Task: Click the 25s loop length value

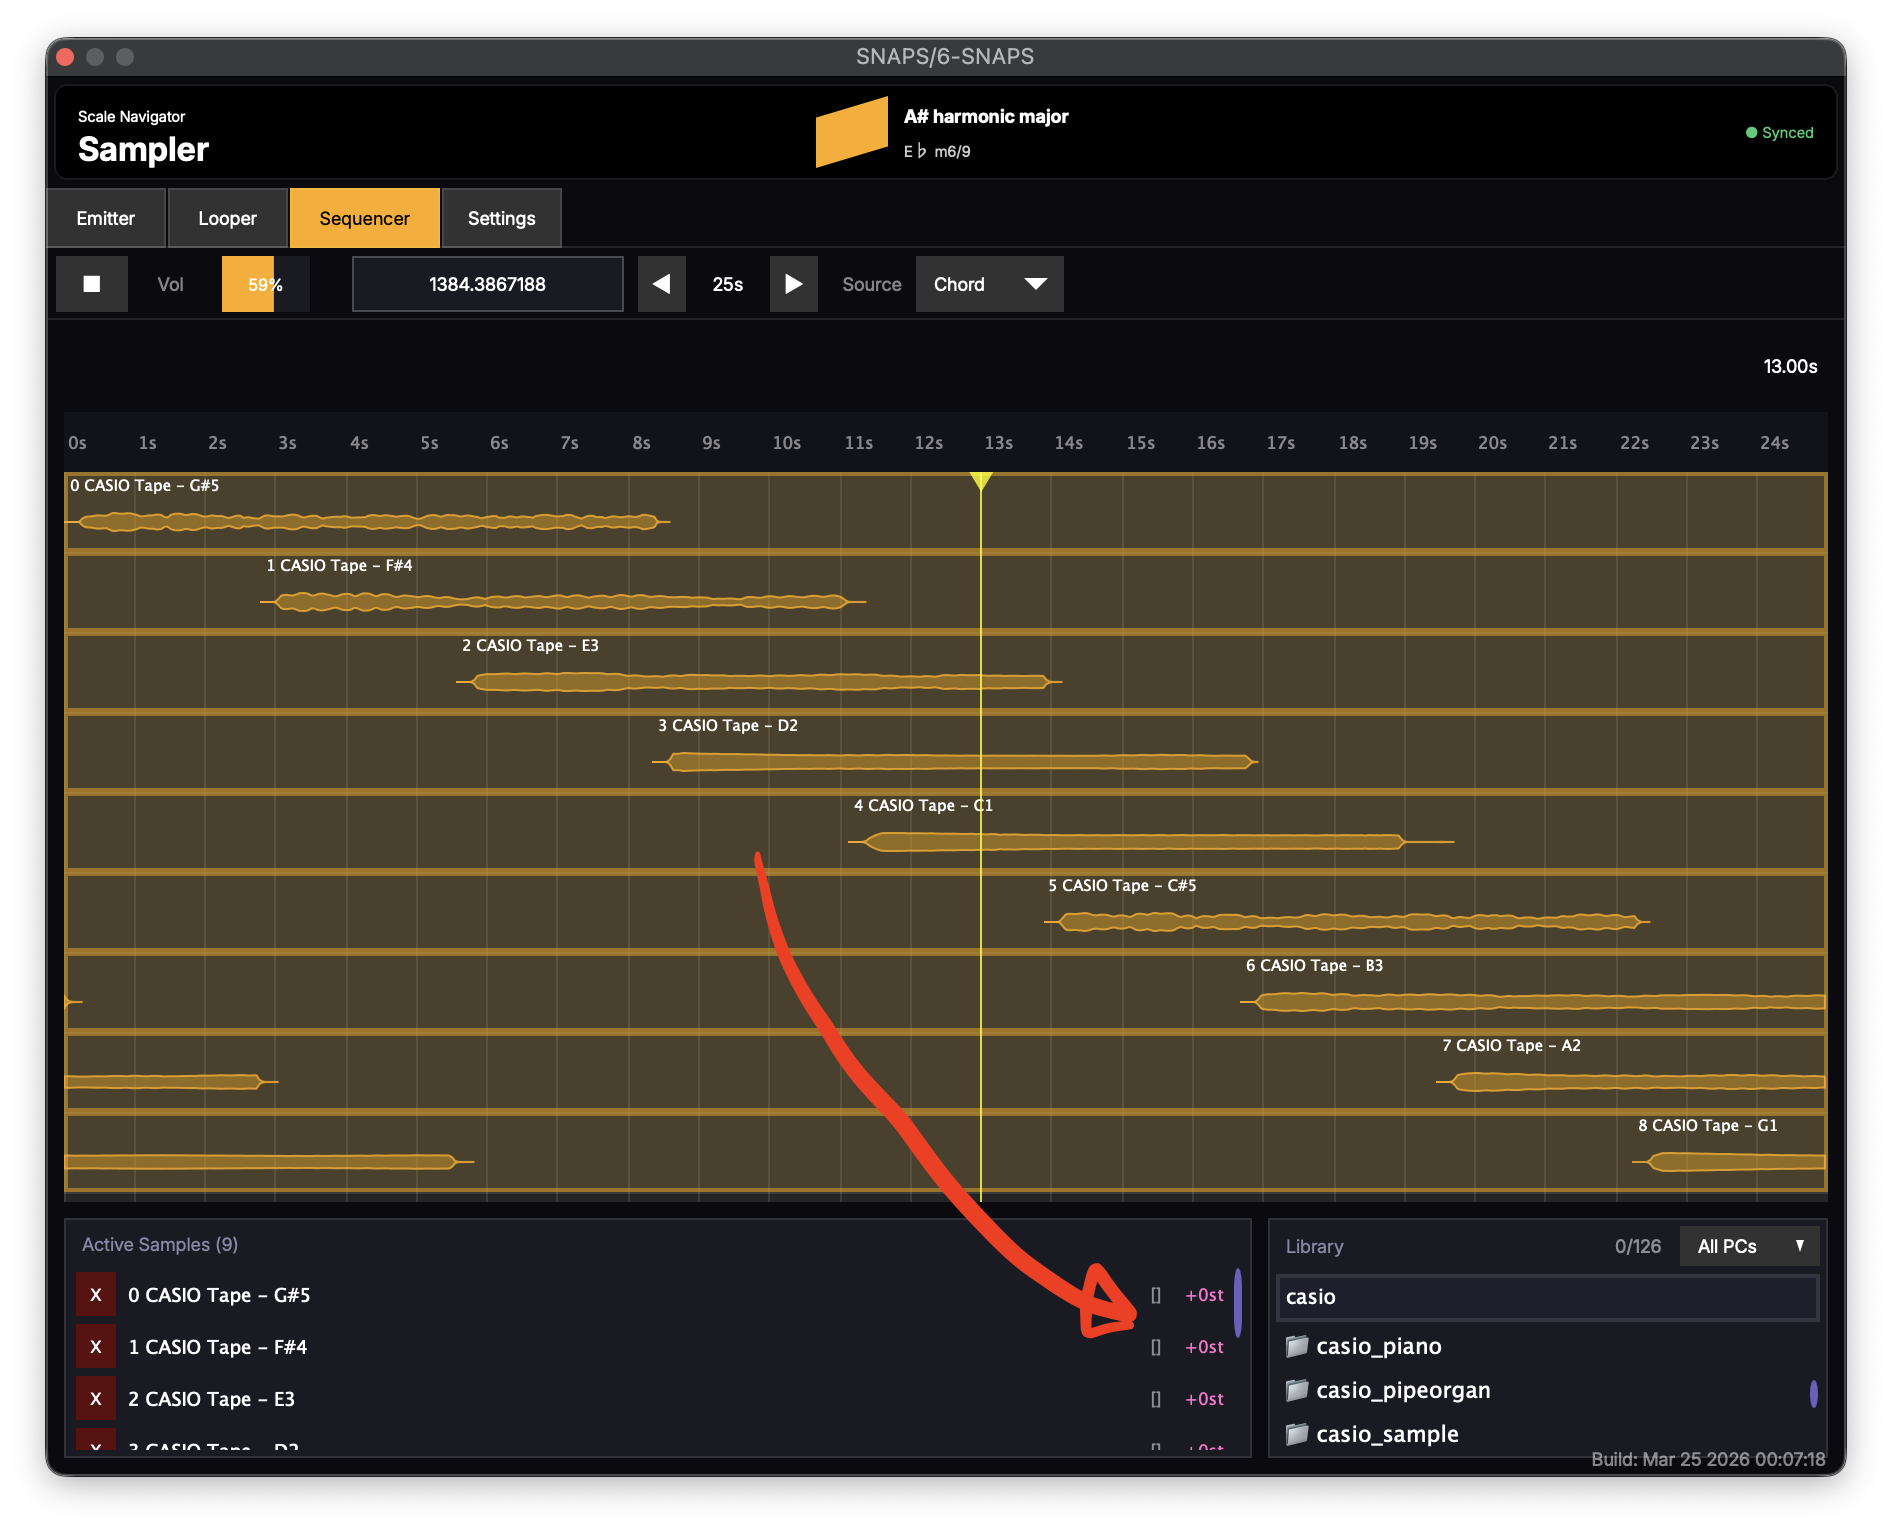Action: [728, 284]
